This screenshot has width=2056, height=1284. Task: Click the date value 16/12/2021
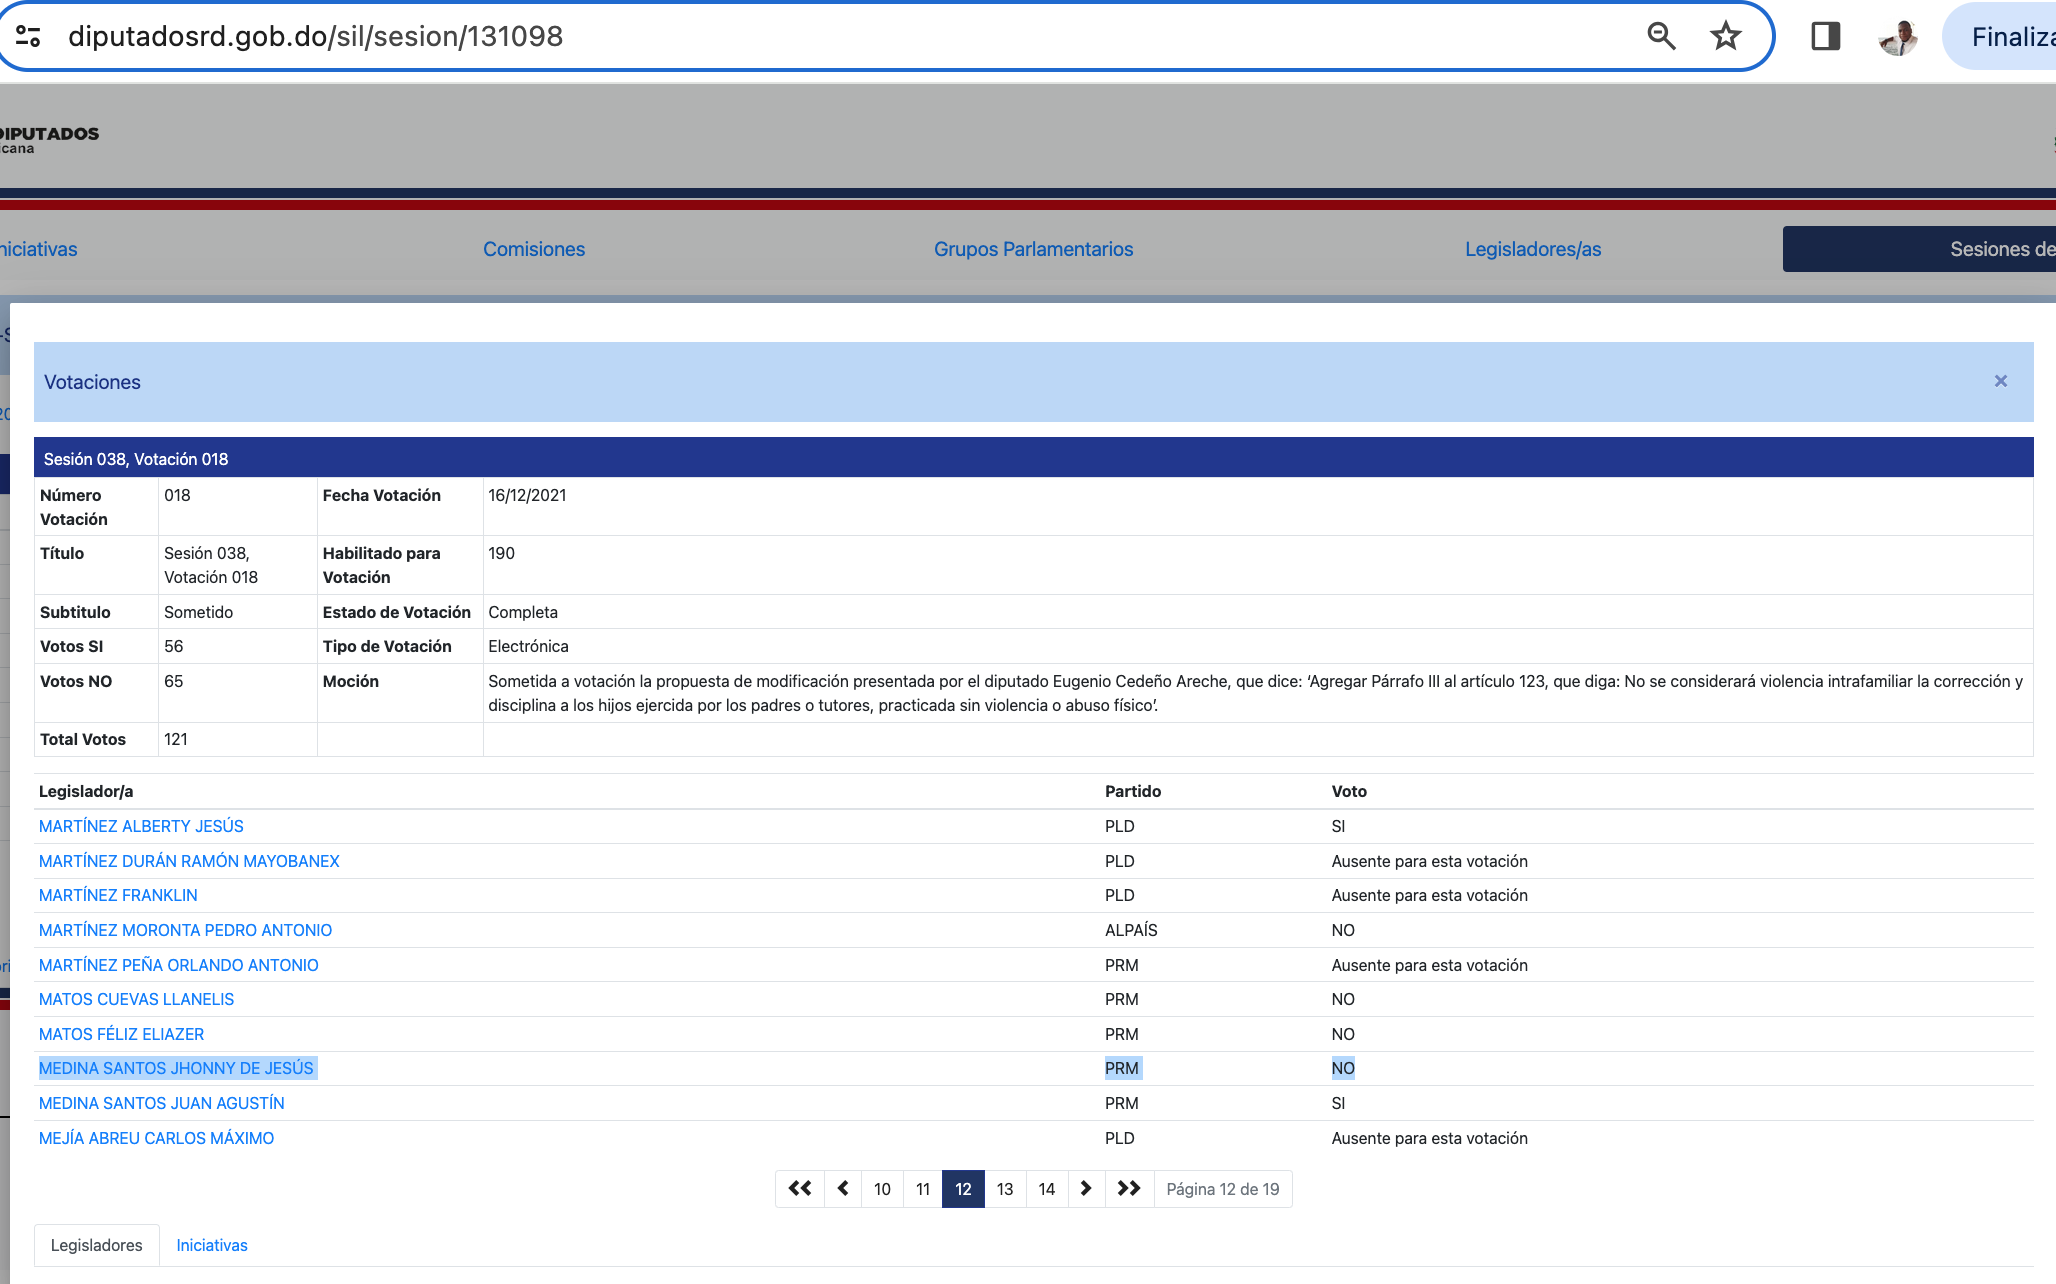(527, 495)
